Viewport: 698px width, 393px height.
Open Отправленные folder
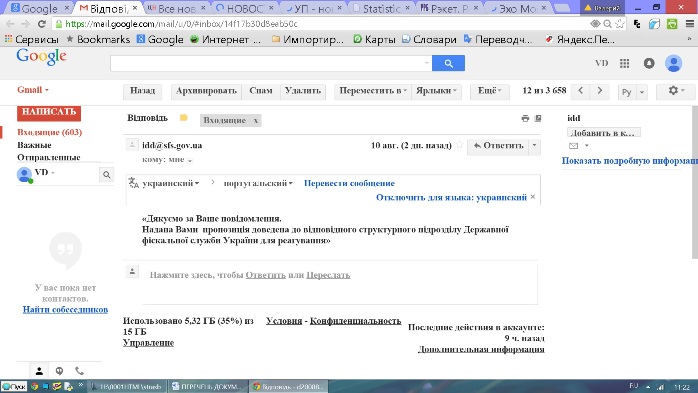[x=49, y=157]
